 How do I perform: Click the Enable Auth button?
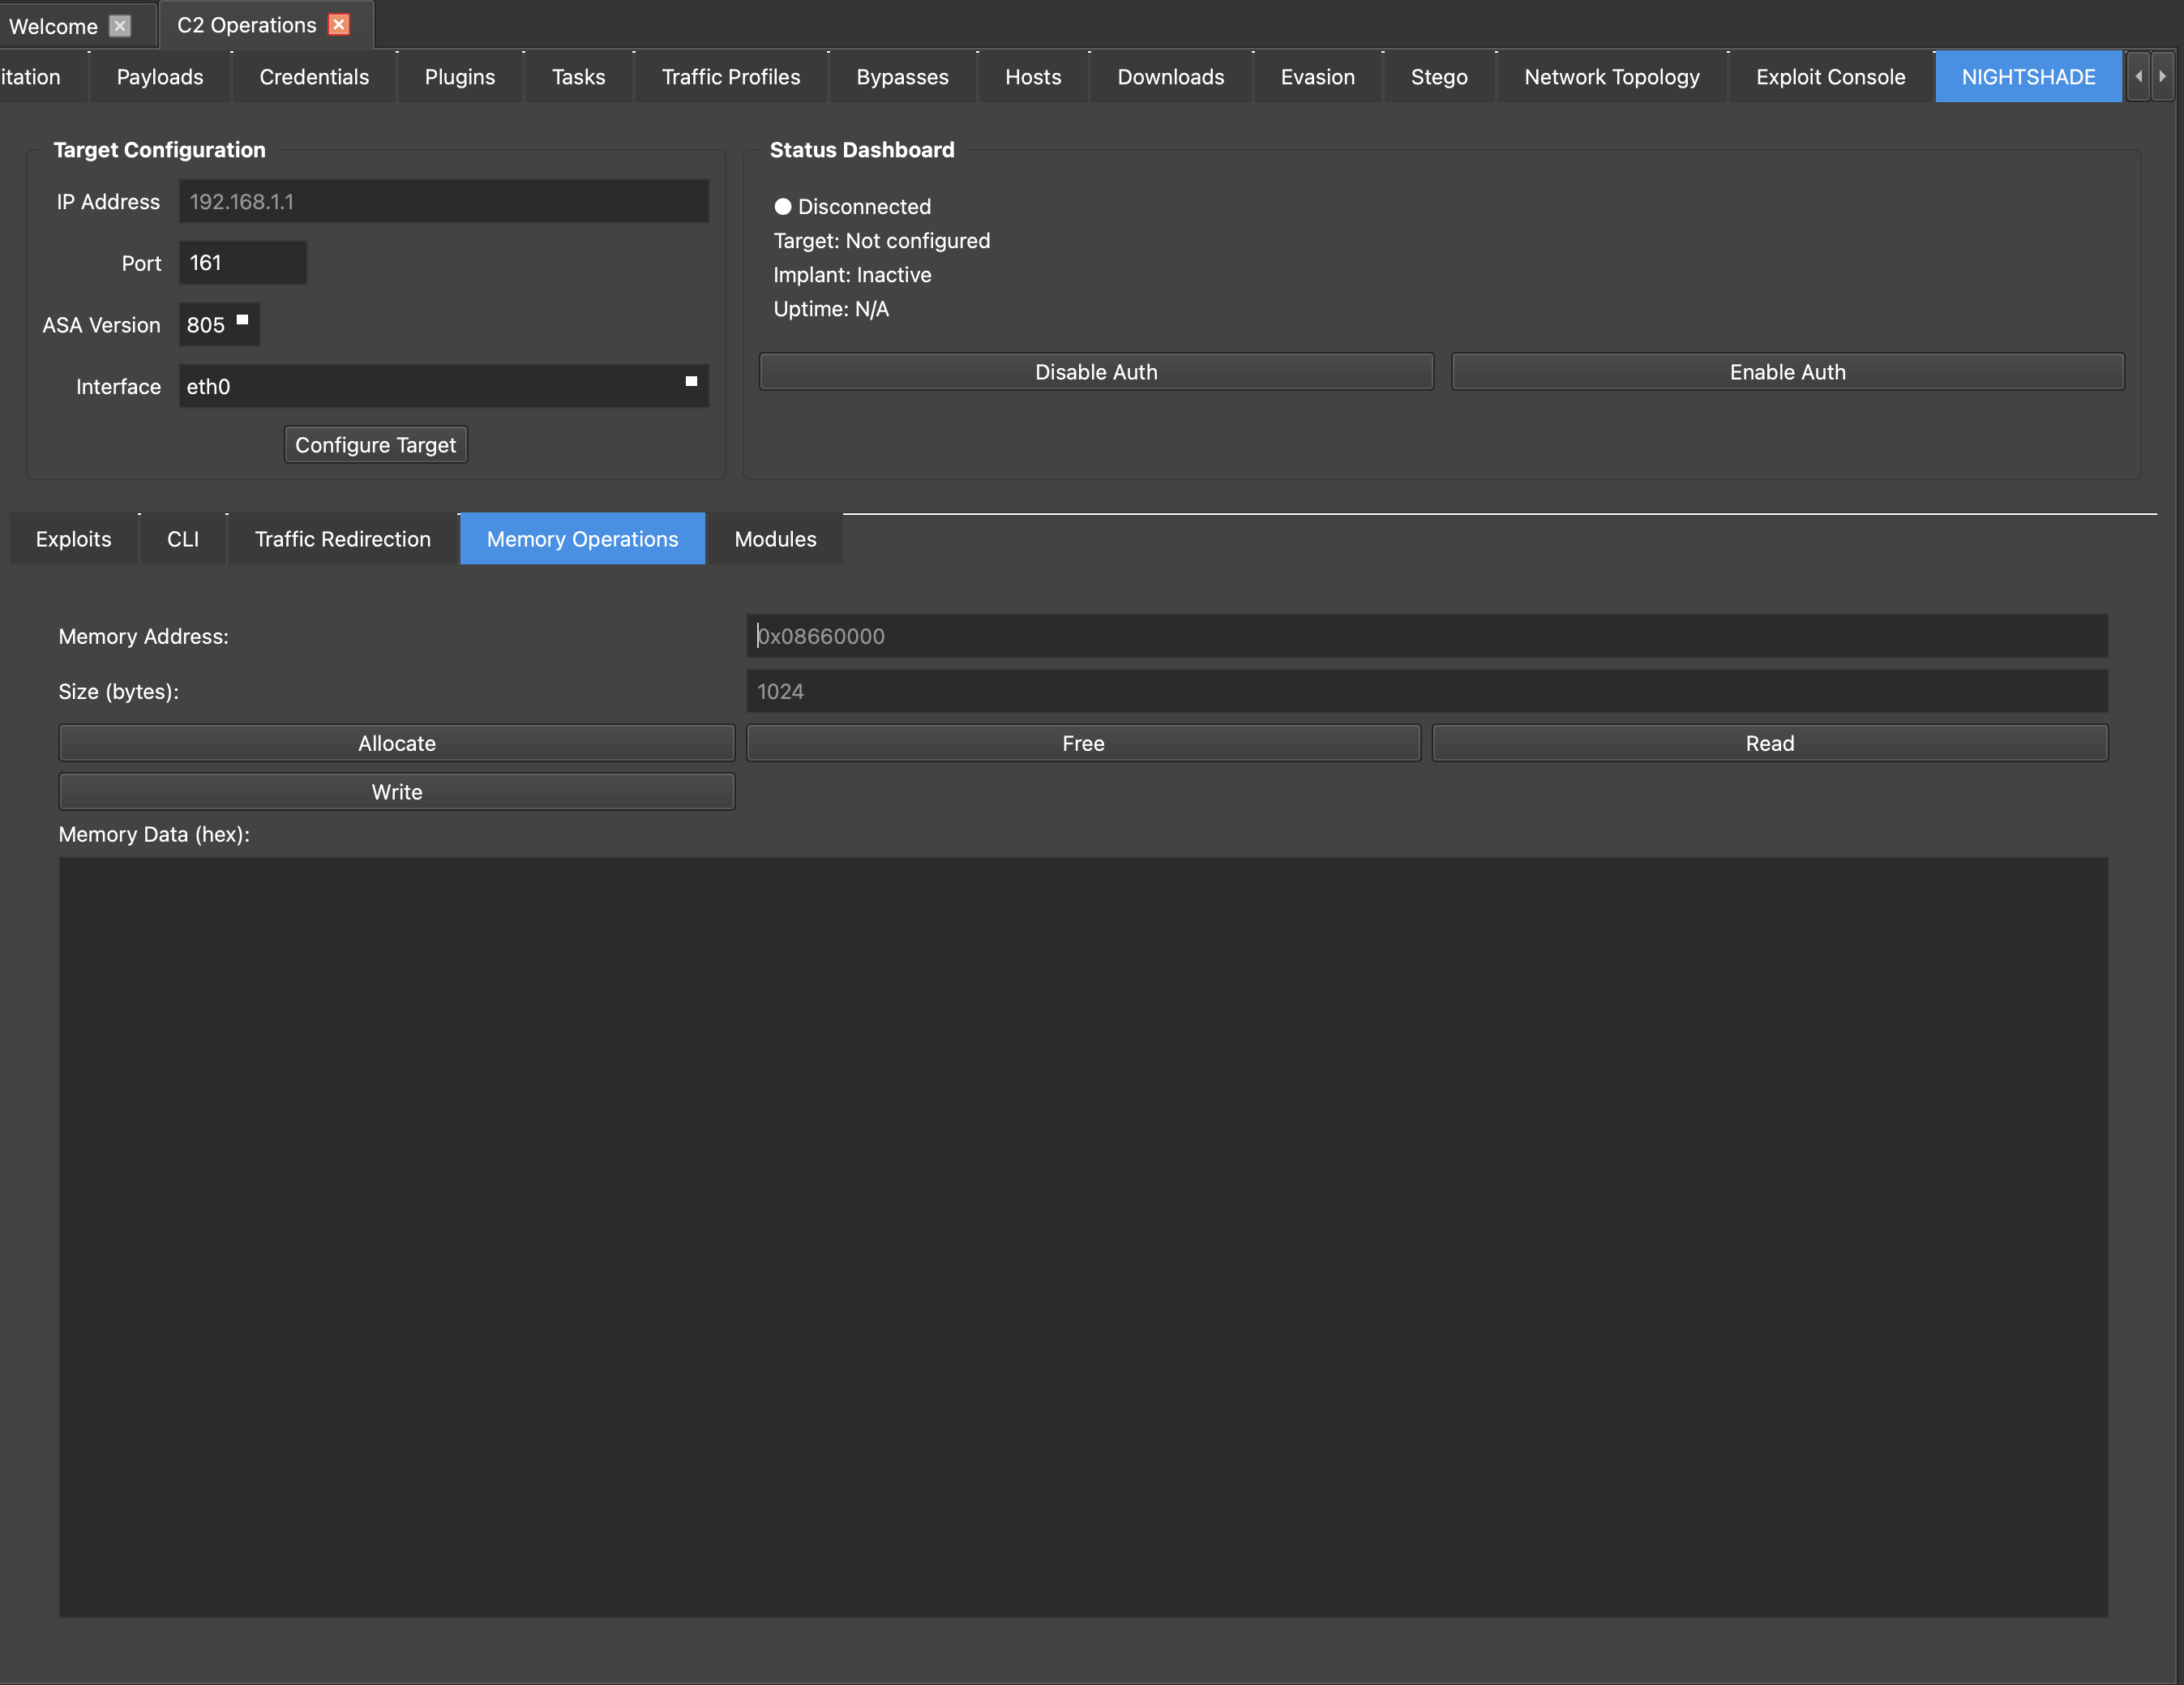(x=1787, y=372)
